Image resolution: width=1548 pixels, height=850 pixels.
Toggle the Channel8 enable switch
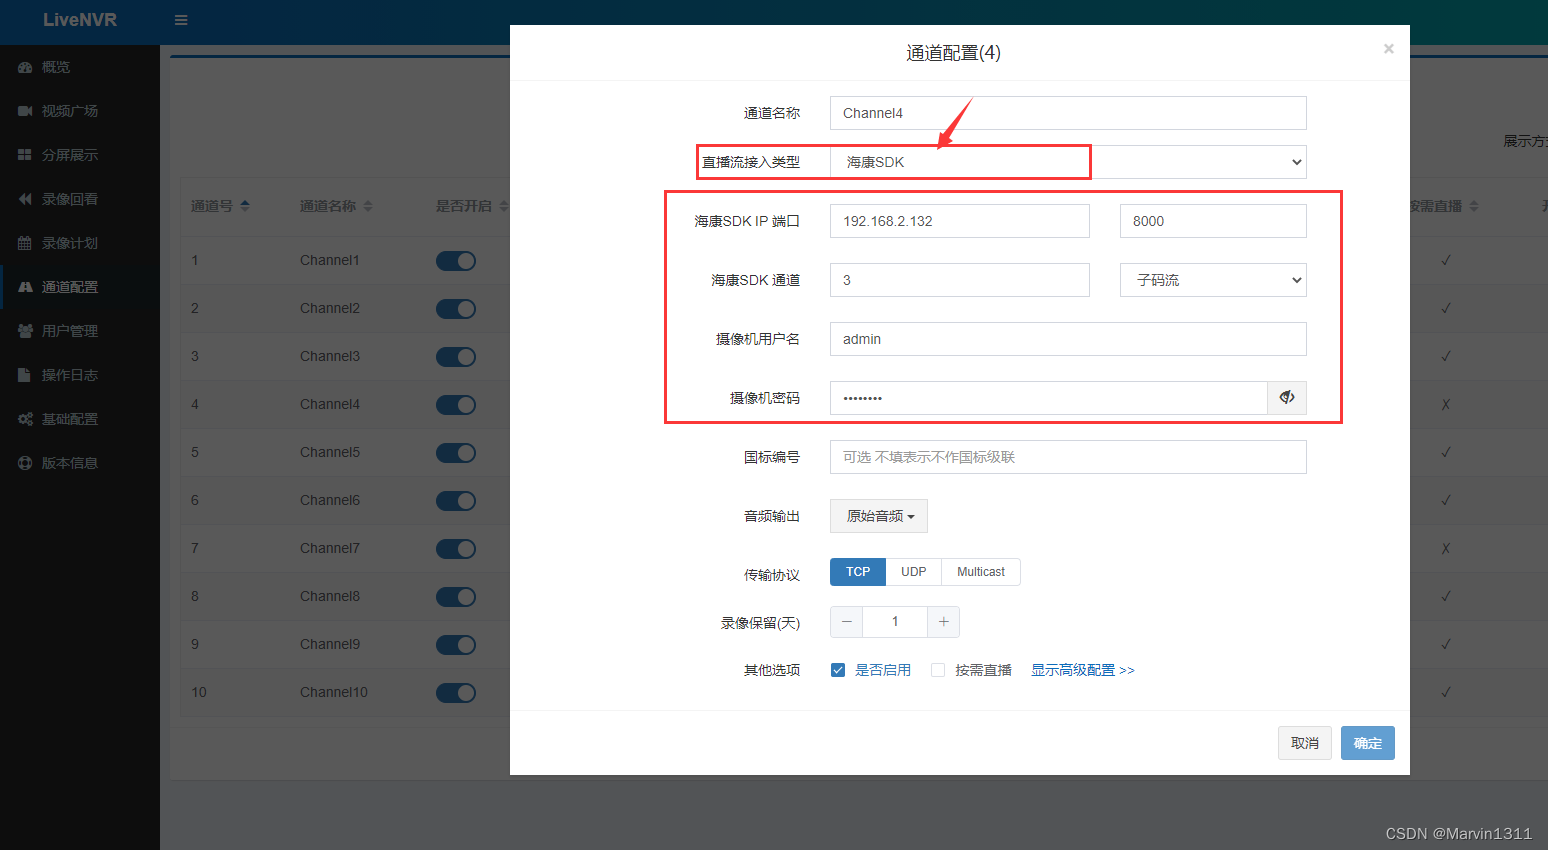point(456,597)
